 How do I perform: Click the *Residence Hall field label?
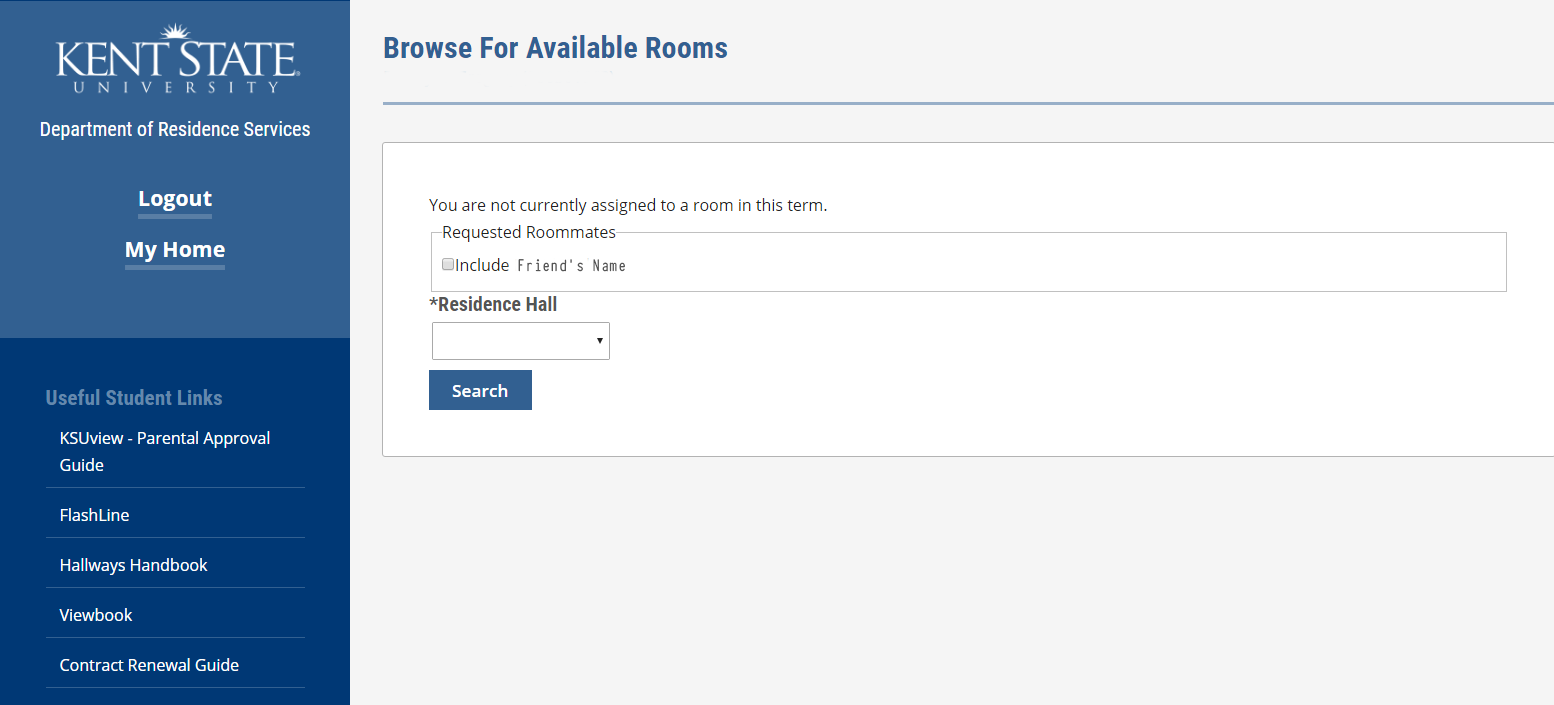[493, 304]
